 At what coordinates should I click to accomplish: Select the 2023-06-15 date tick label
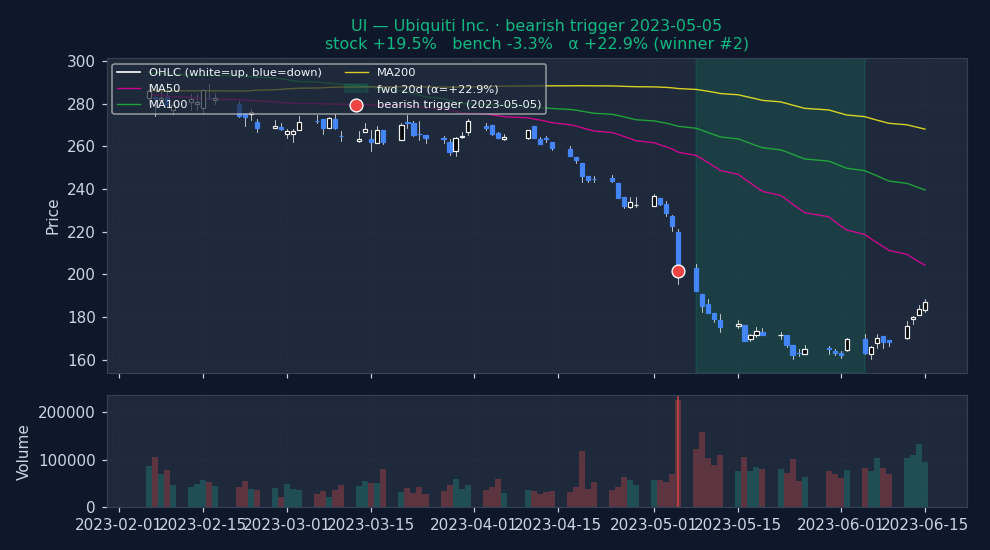click(925, 525)
